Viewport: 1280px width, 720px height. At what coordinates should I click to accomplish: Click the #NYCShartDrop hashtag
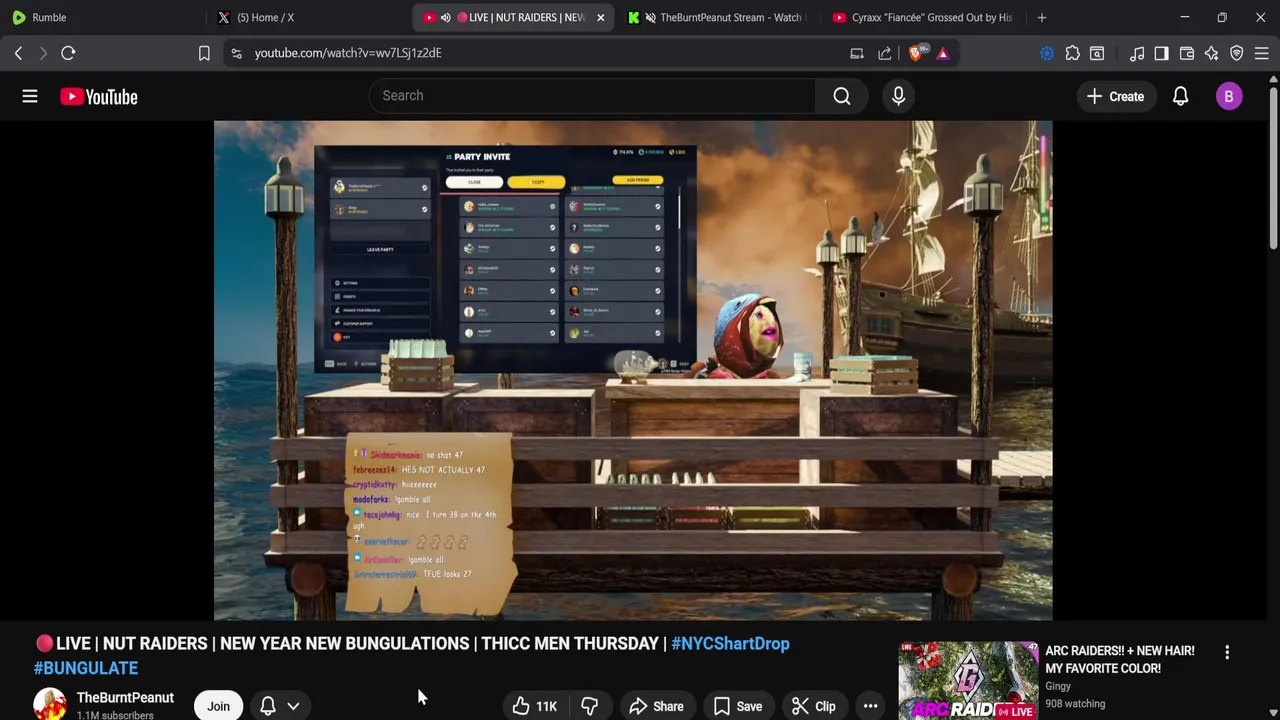pos(730,644)
